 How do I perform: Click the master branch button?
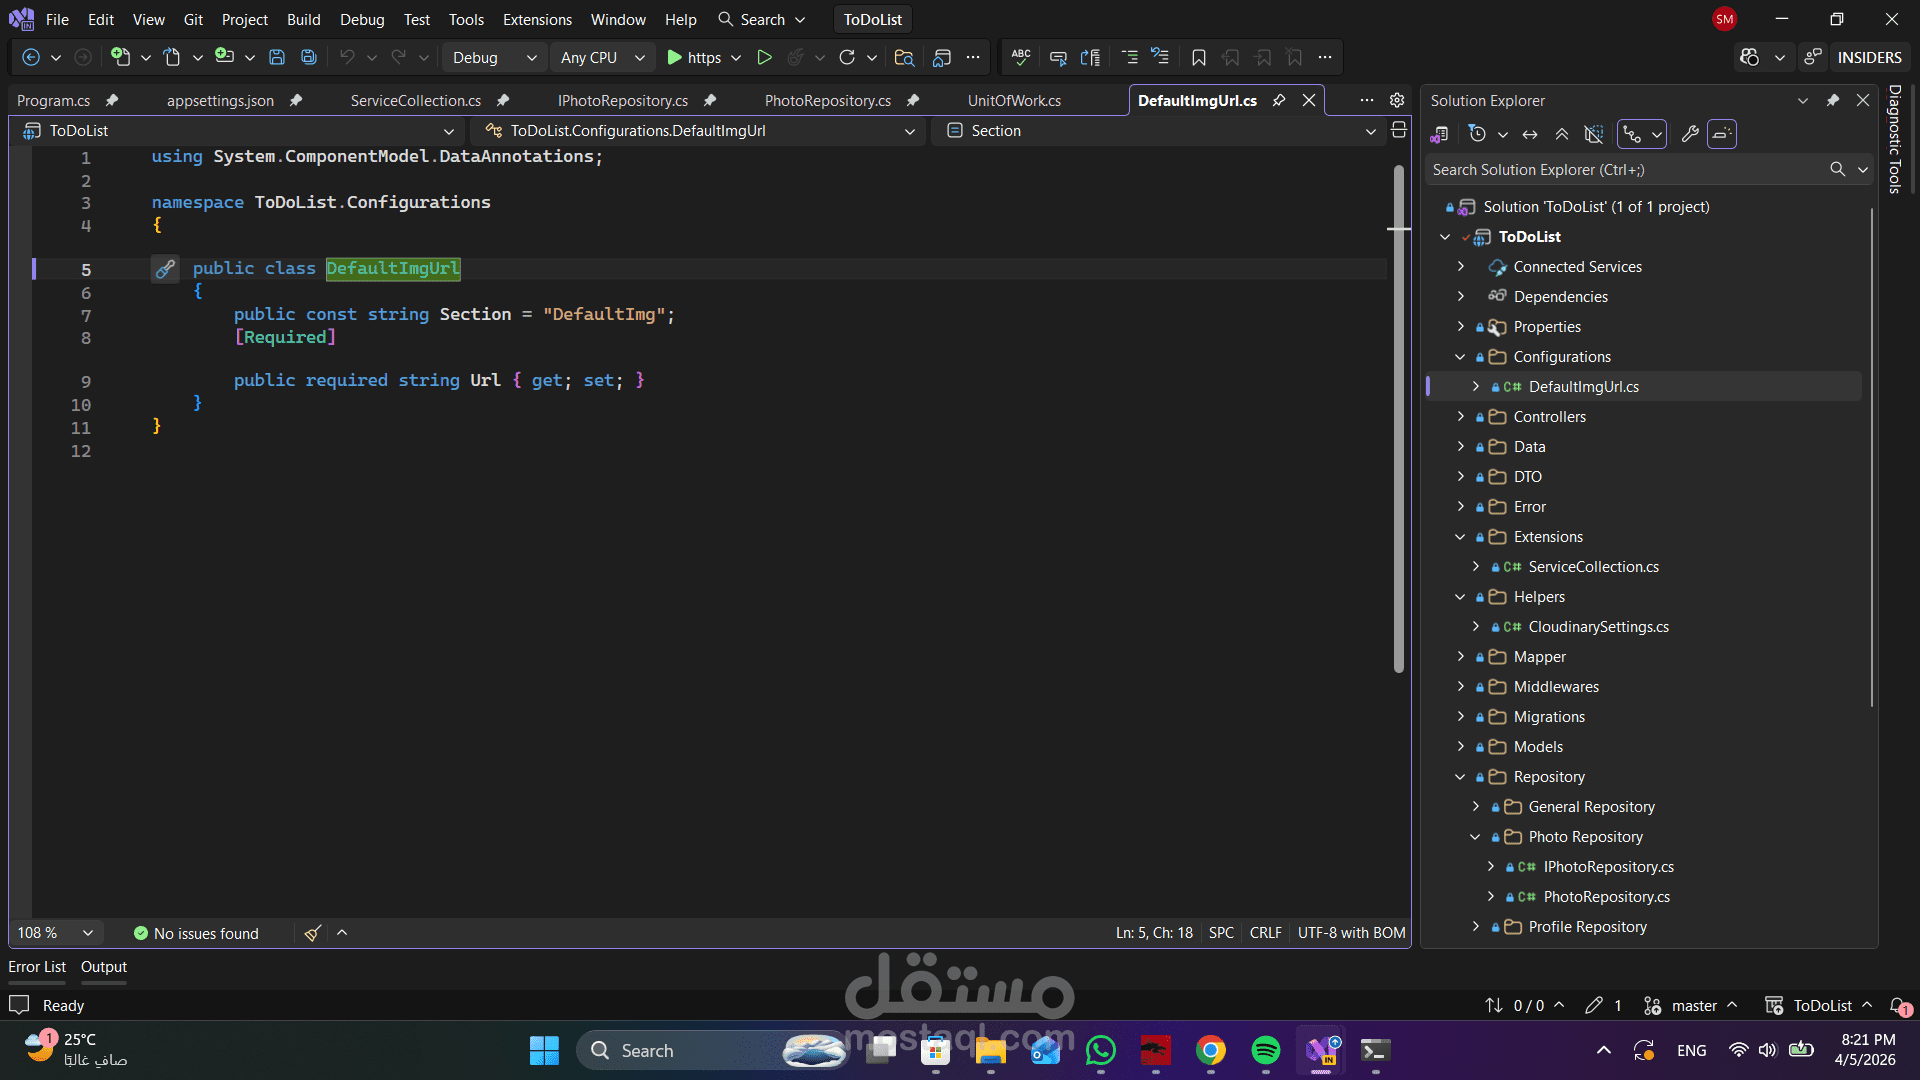1692,1006
